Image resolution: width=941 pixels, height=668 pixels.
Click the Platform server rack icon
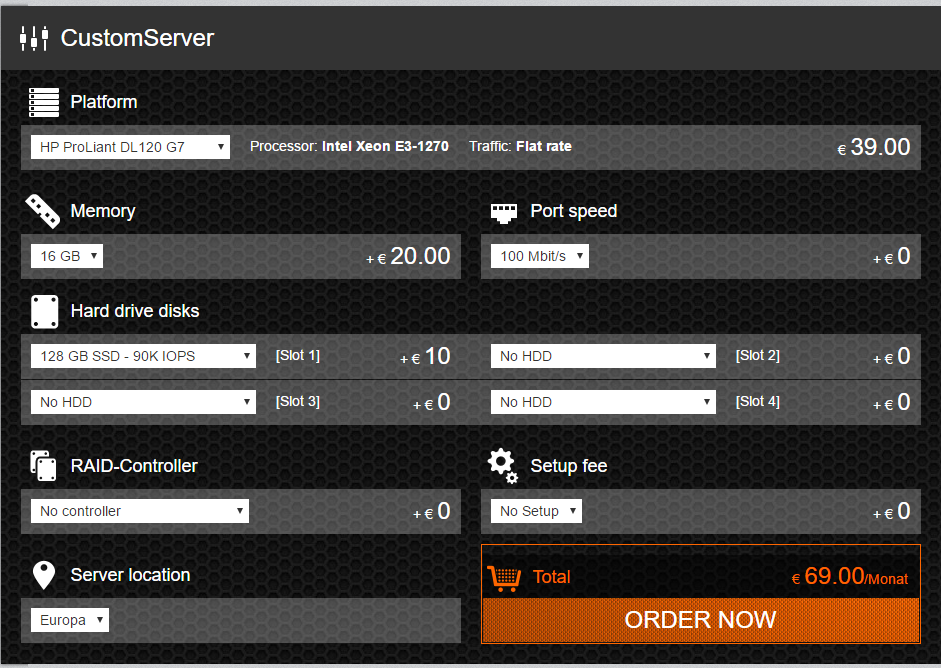(x=44, y=102)
